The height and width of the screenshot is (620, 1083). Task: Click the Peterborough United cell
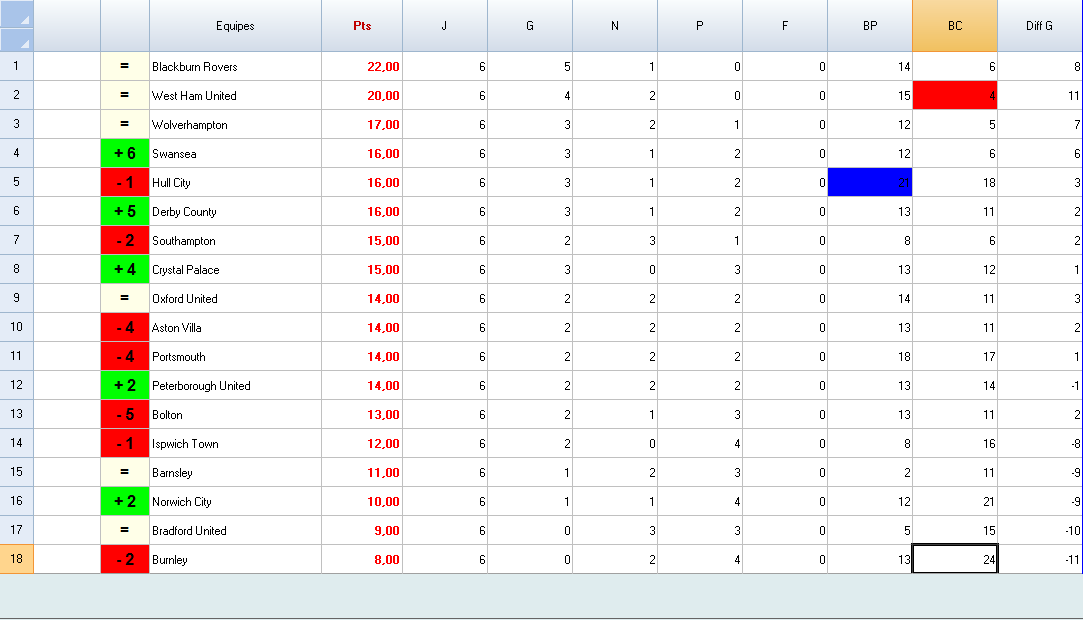pos(235,386)
